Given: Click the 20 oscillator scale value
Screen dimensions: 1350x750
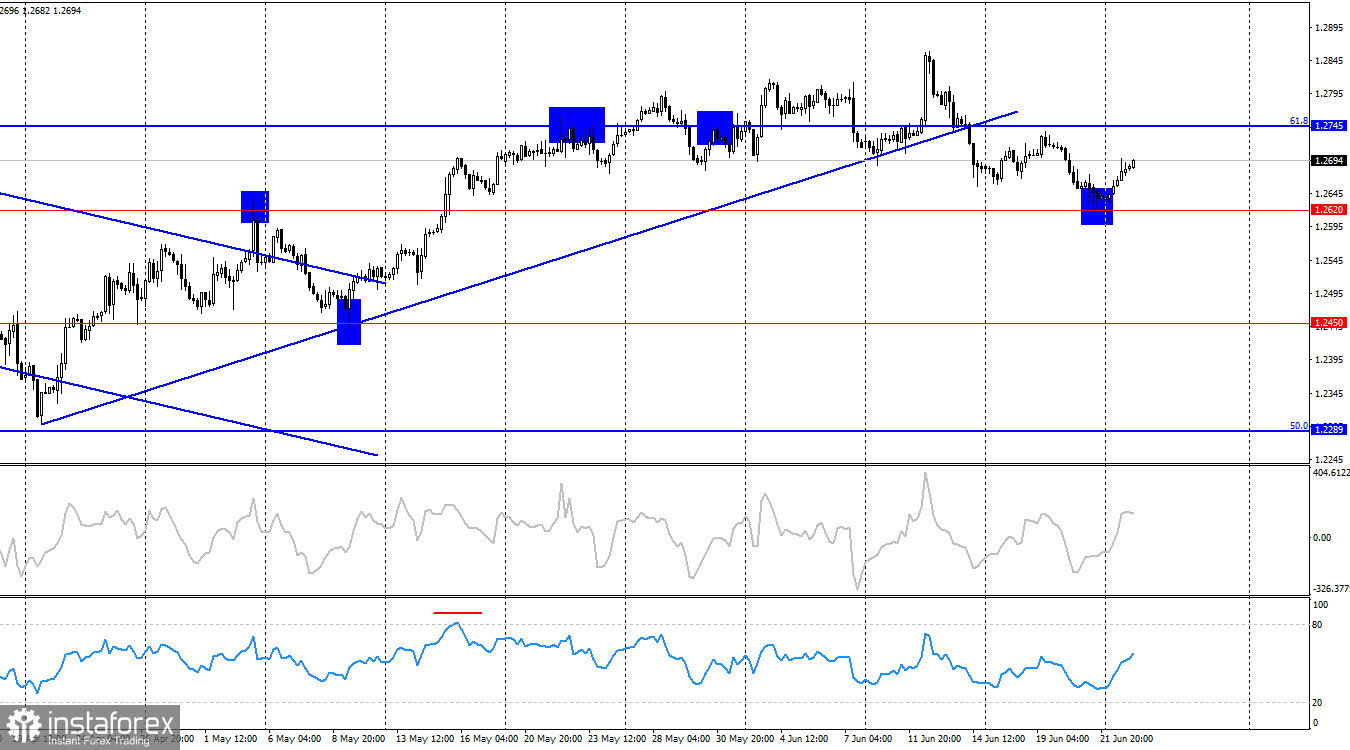Looking at the screenshot, I should pyautogui.click(x=1318, y=703).
